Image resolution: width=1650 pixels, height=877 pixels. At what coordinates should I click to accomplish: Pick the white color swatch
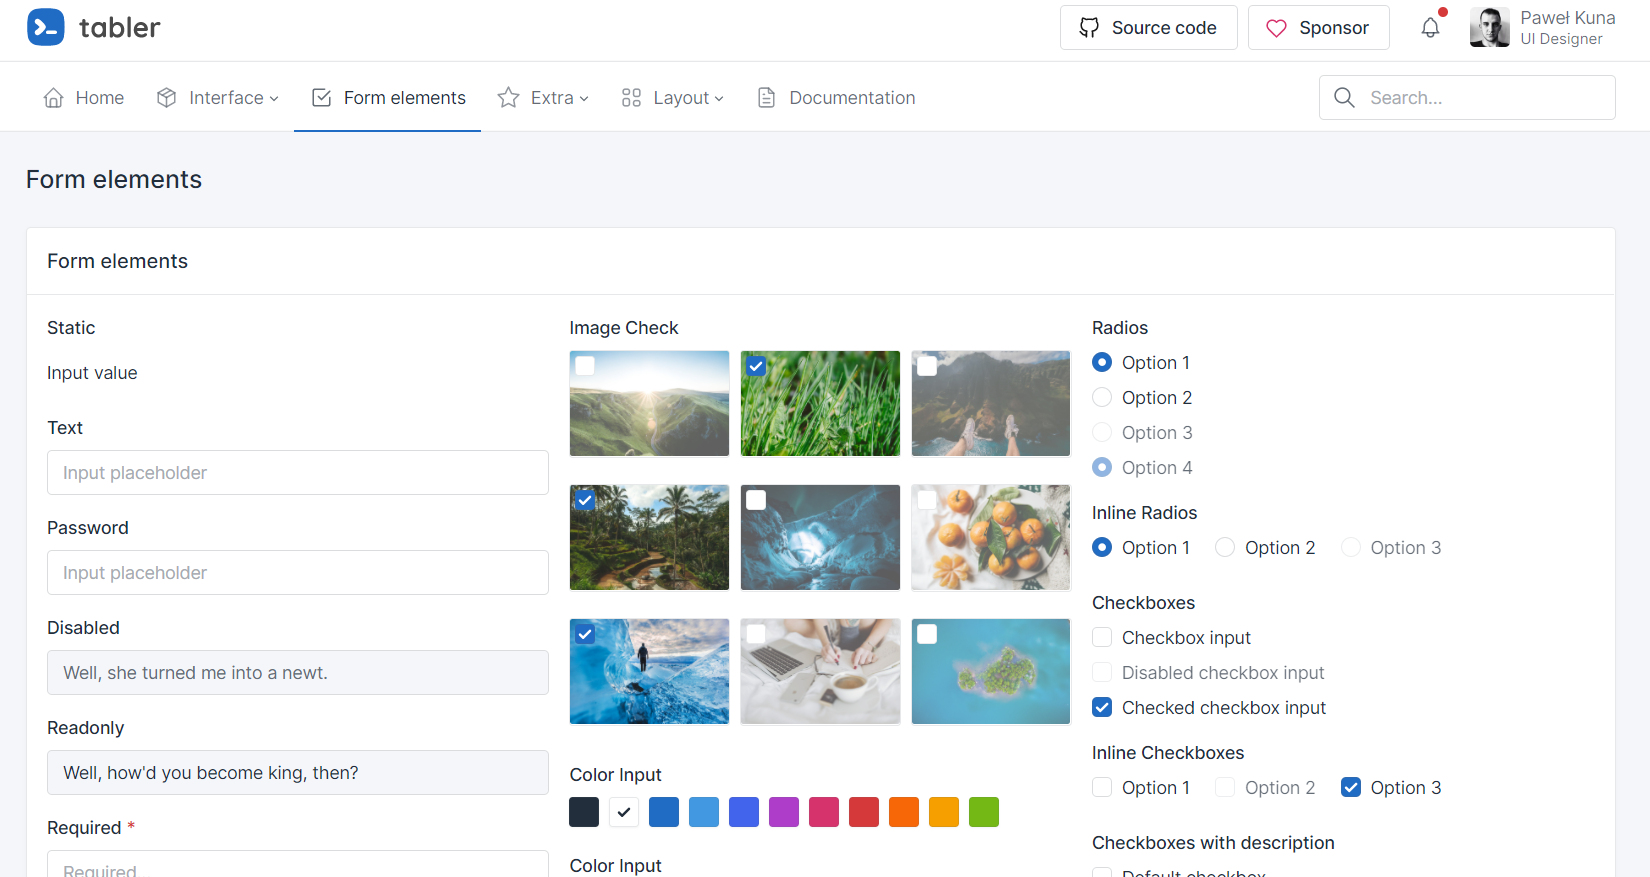tap(624, 812)
